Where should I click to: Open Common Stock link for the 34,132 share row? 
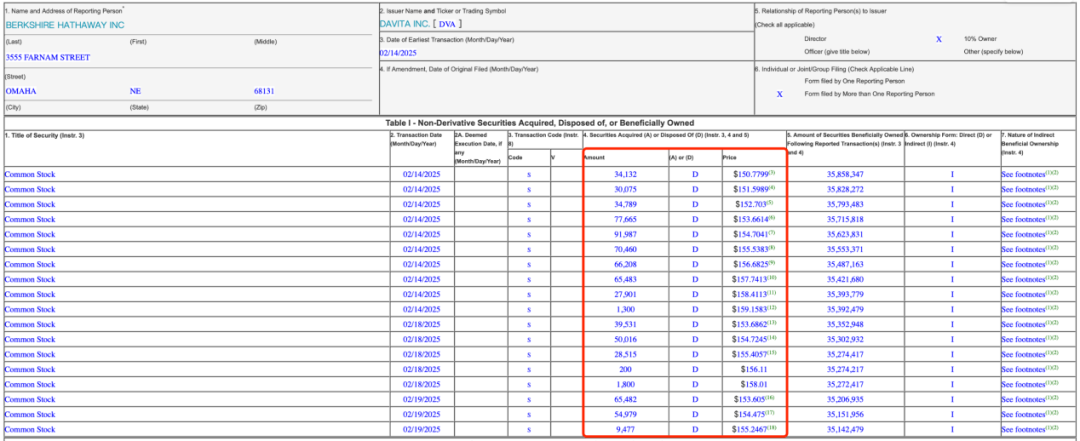click(30, 174)
